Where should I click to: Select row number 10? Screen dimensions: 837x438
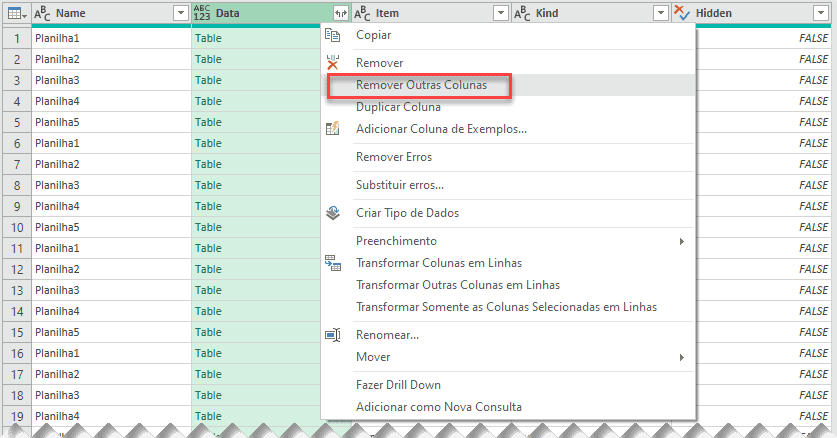coord(17,227)
